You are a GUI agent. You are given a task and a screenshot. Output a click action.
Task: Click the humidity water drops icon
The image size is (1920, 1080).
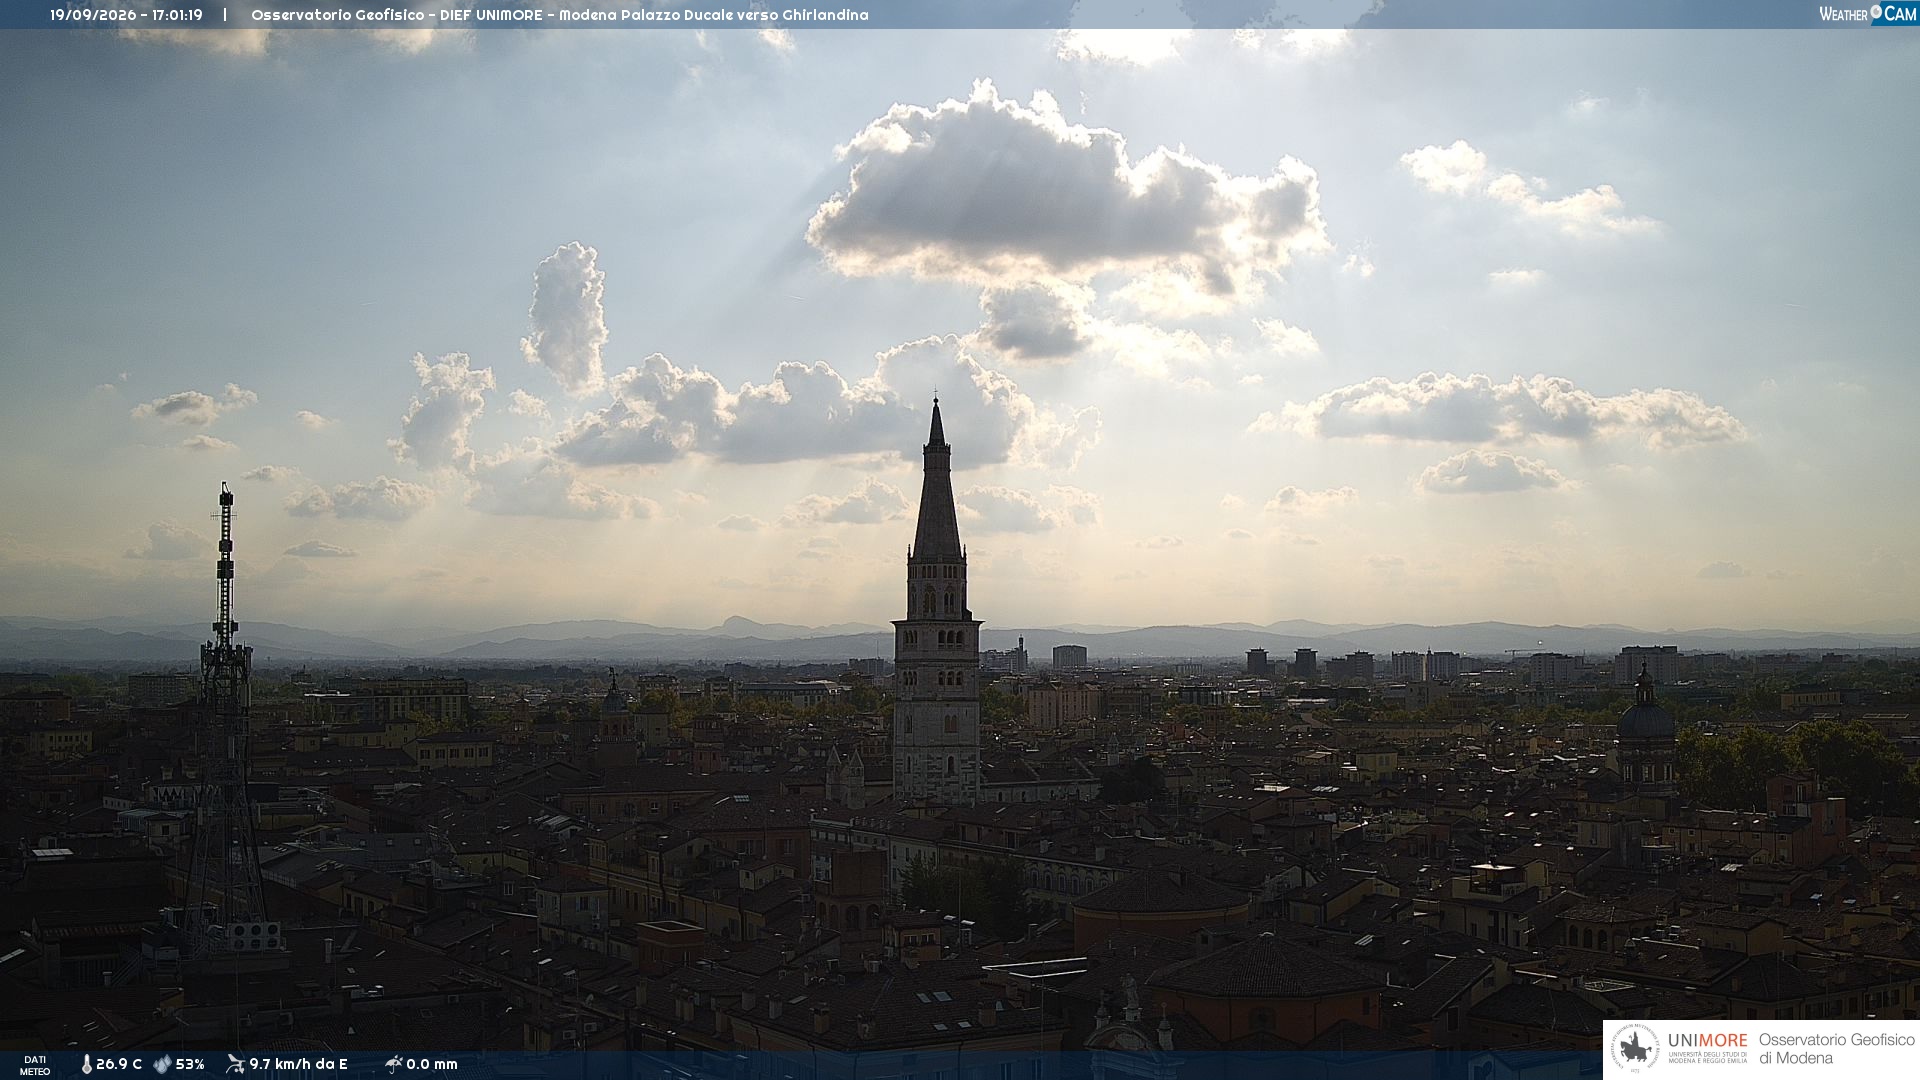(x=162, y=1065)
